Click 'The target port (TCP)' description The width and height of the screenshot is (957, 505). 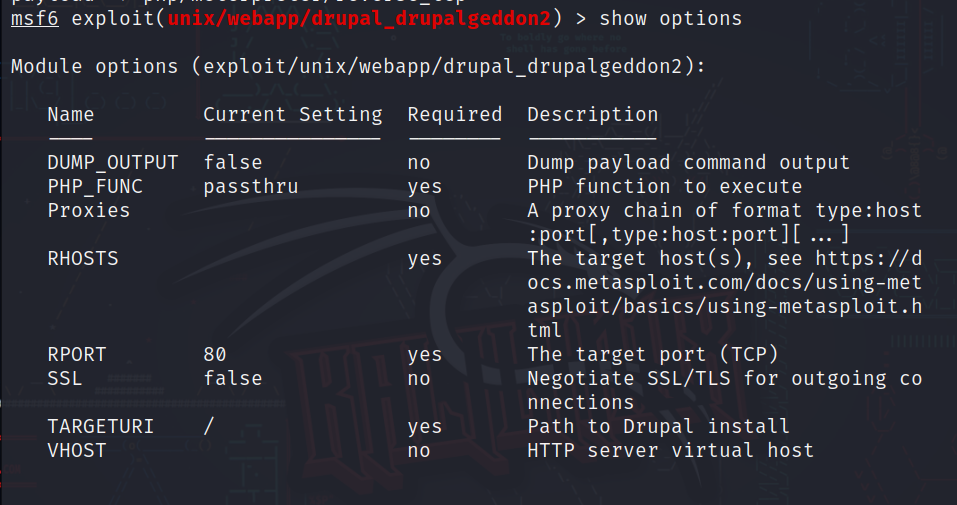[652, 355]
